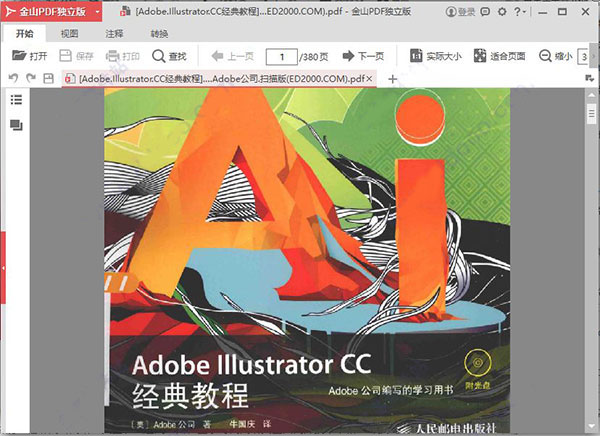Click the undo arrow icon
The image size is (600, 436).
[13, 78]
